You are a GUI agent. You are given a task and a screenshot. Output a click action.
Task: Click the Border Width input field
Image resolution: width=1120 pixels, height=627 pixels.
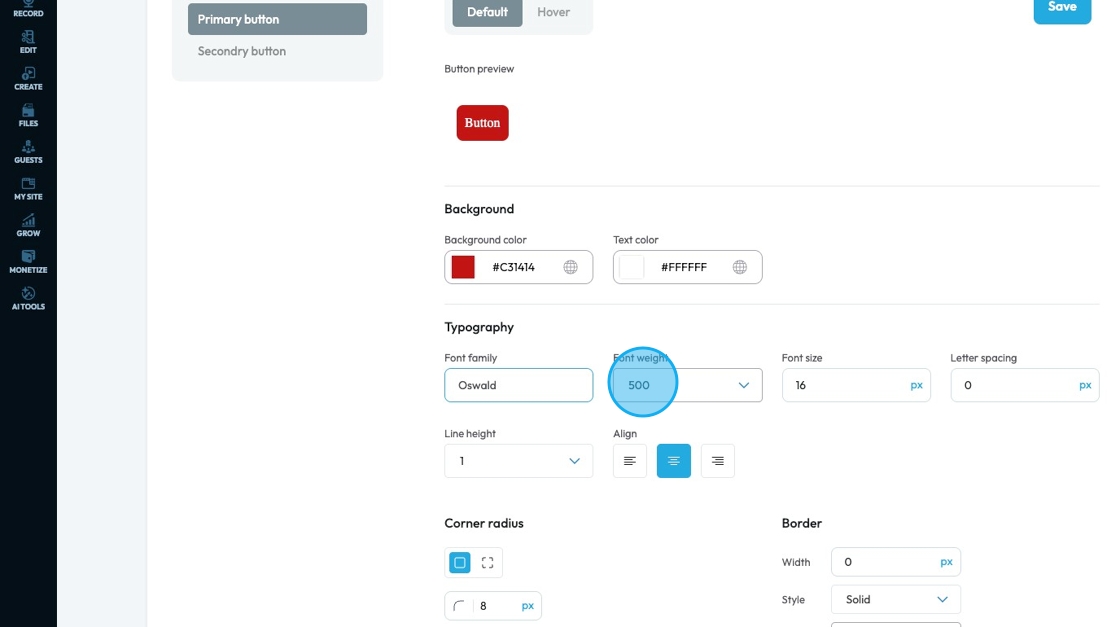coord(896,562)
